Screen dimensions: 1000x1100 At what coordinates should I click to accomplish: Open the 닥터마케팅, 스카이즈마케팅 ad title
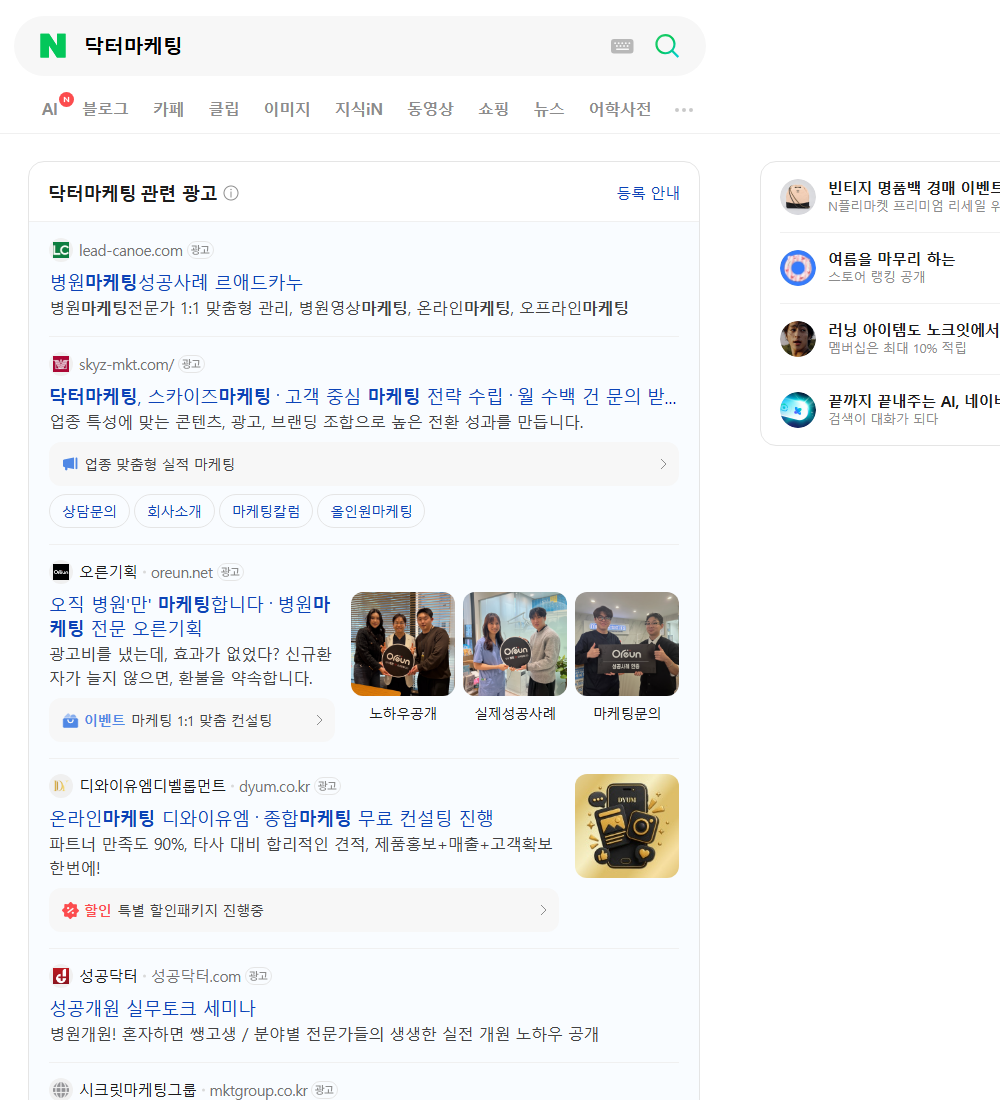click(363, 396)
